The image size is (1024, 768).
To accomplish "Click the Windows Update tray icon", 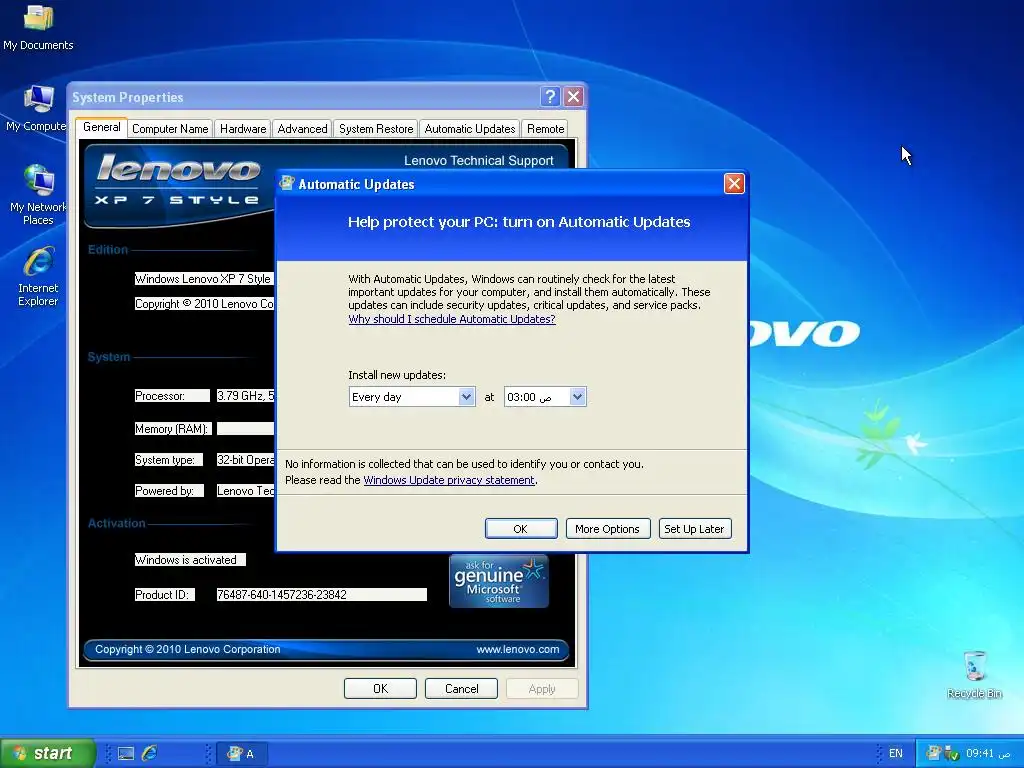I will click(x=934, y=754).
